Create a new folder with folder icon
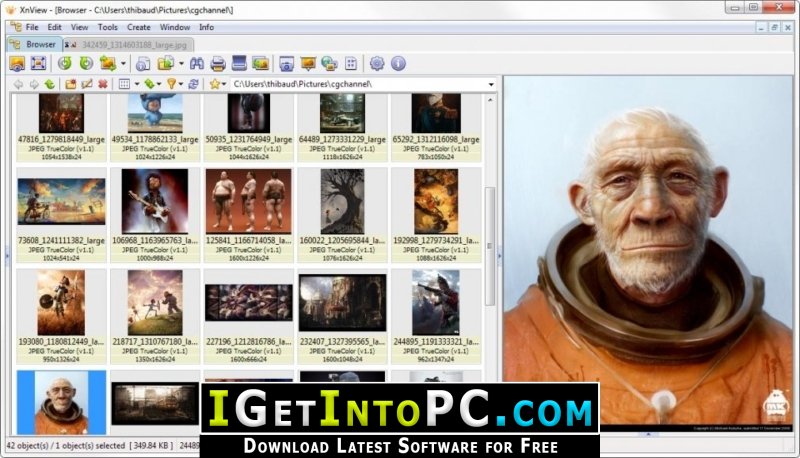This screenshot has width=800, height=458. coord(70,84)
